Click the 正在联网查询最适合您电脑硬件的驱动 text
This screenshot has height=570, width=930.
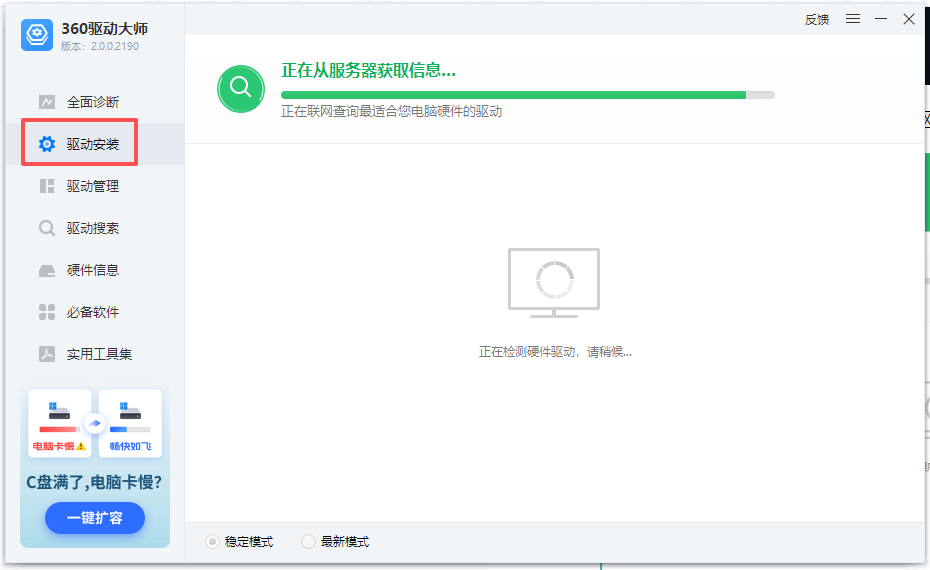pos(391,112)
